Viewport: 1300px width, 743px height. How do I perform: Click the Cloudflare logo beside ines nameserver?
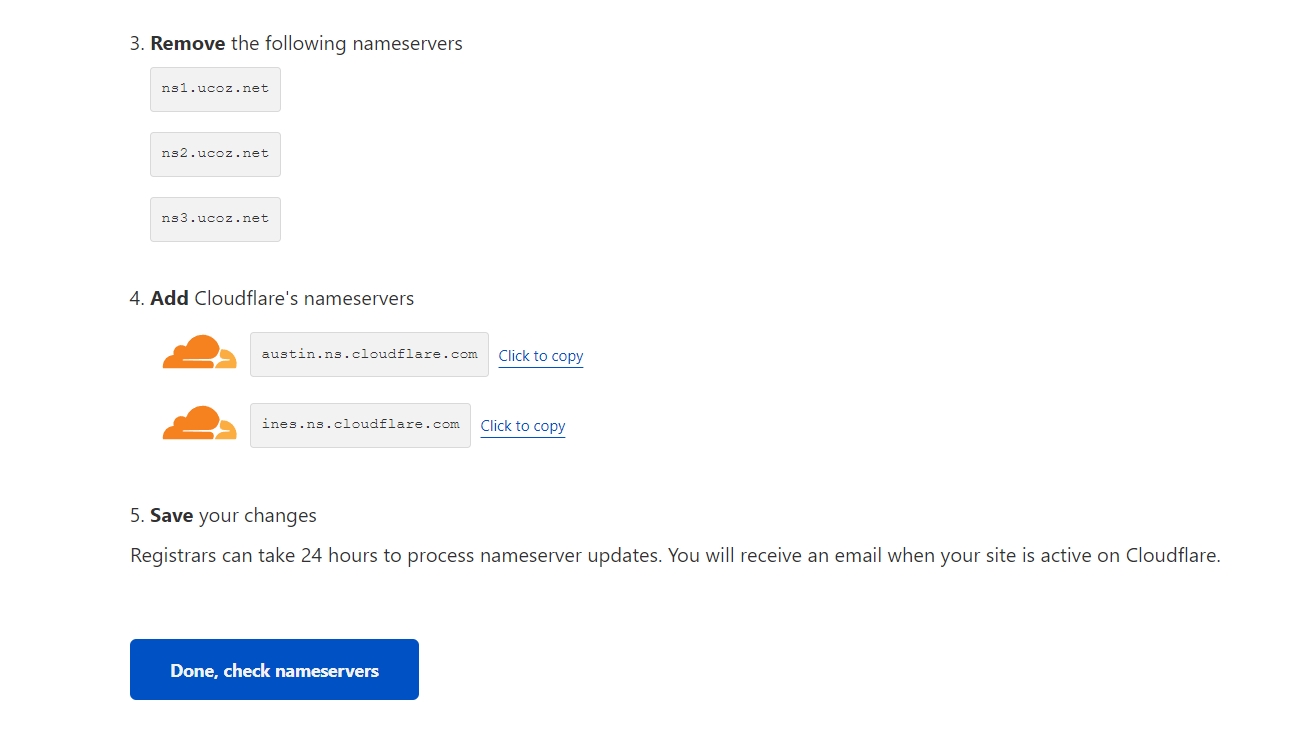pyautogui.click(x=199, y=424)
